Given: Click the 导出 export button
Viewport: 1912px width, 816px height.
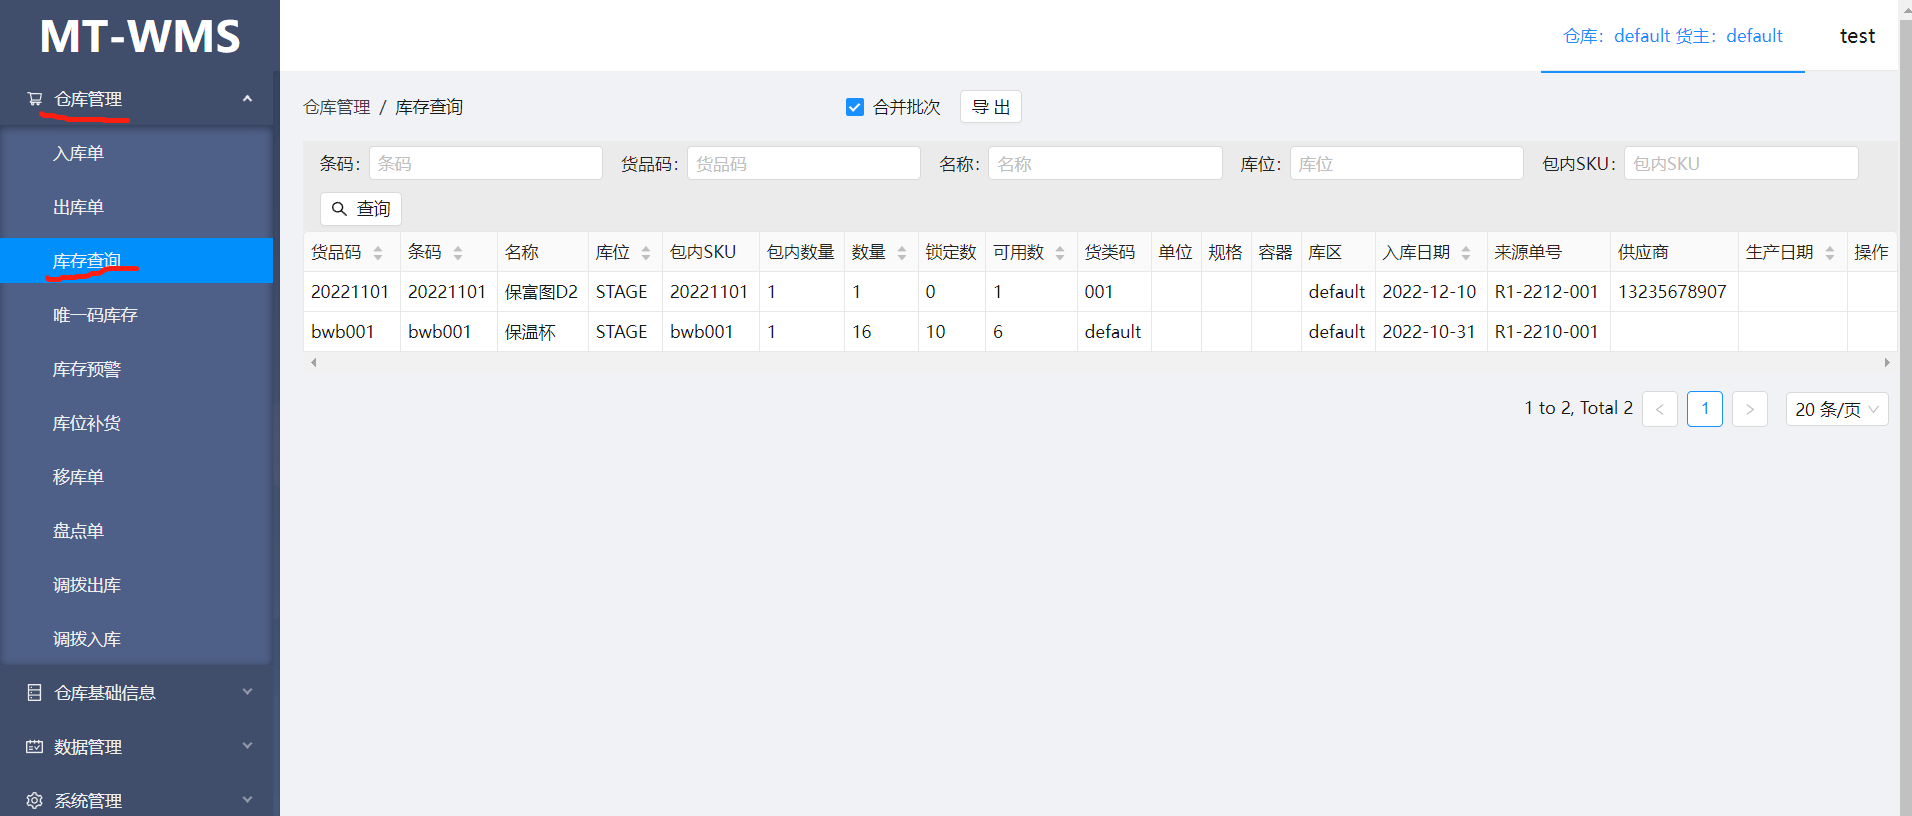Looking at the screenshot, I should (991, 107).
